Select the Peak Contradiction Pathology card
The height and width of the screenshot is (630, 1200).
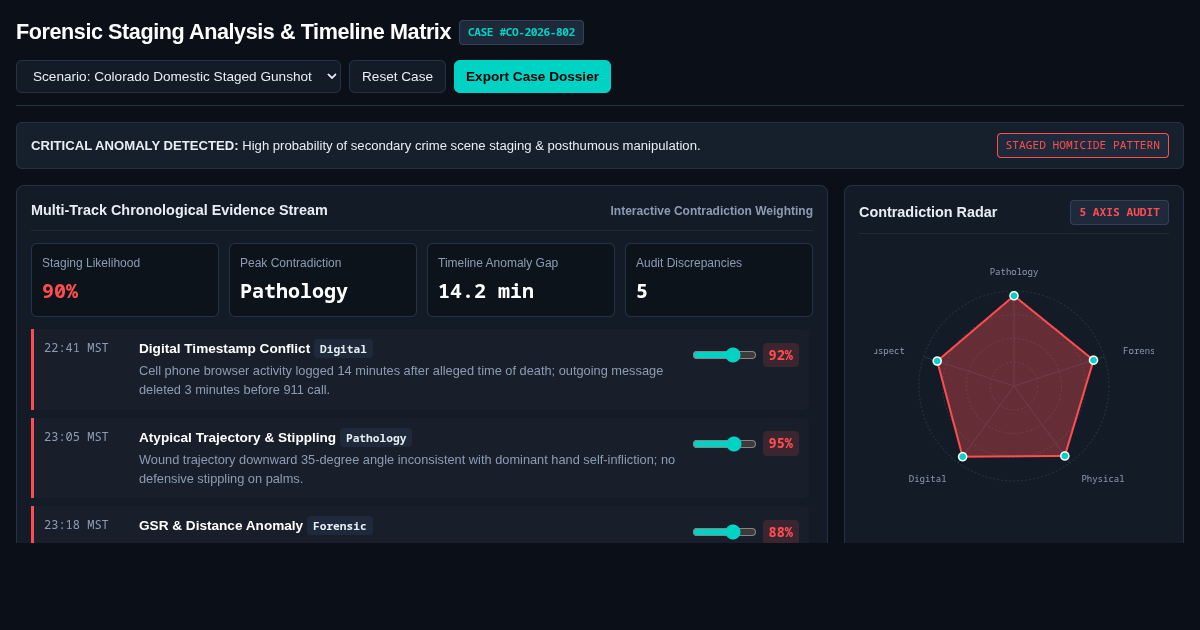(x=323, y=280)
